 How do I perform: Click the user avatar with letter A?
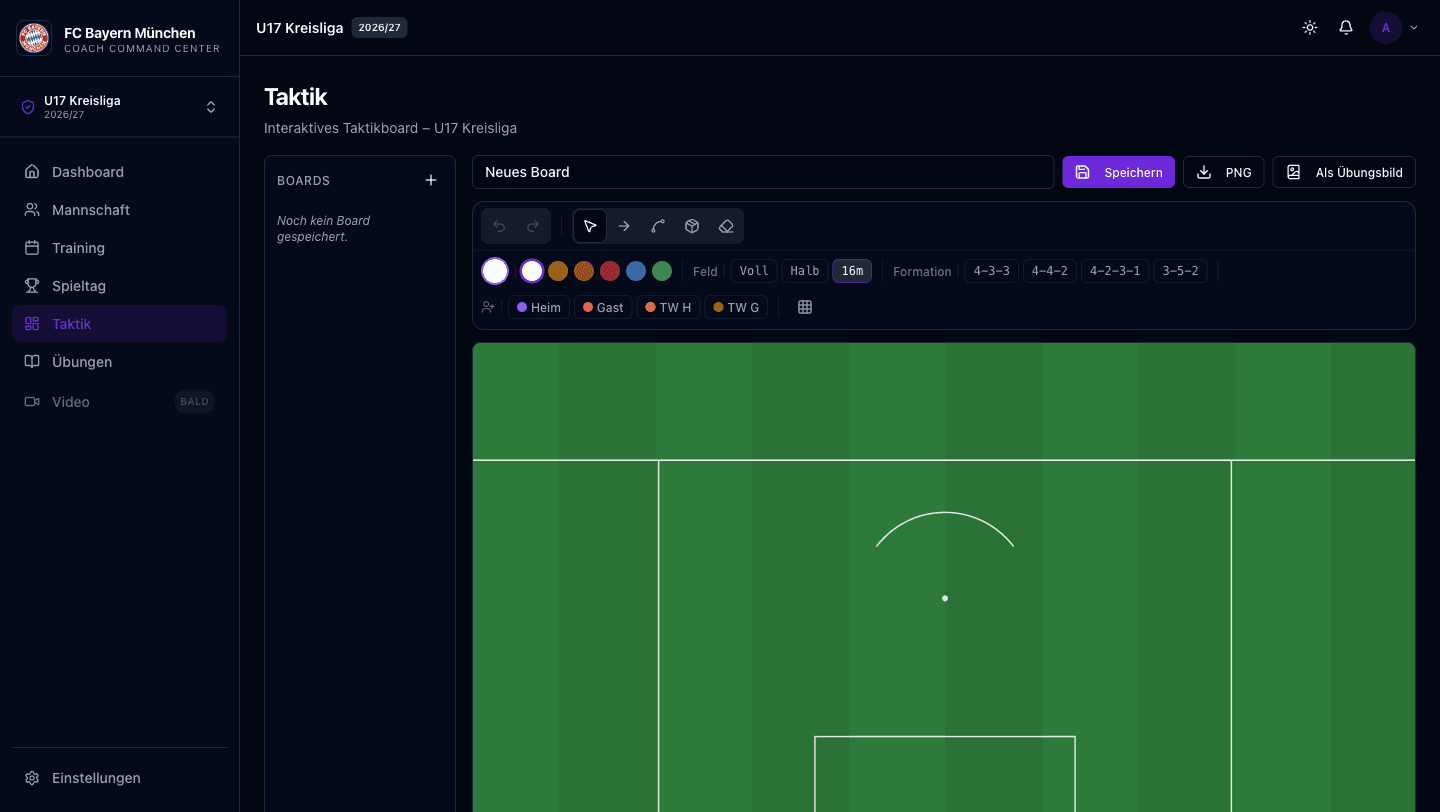[x=1386, y=28]
